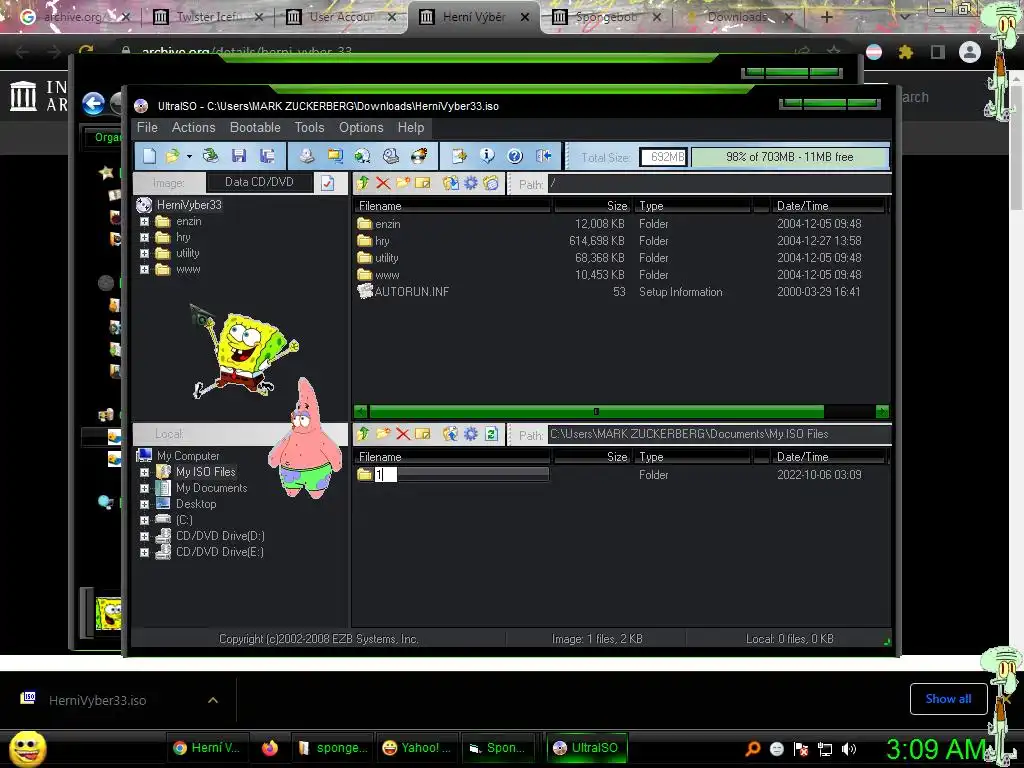Click the red X Delete icon in Local pane toolbar
The image size is (1024, 768).
403,434
